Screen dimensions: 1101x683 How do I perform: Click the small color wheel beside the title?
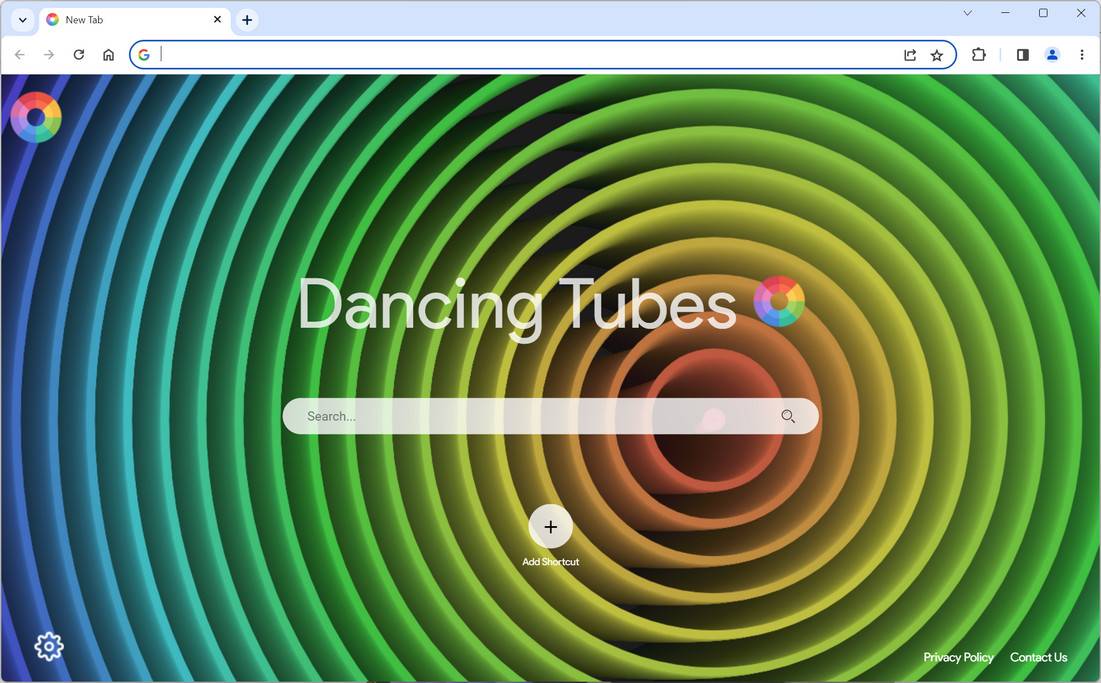click(x=781, y=301)
